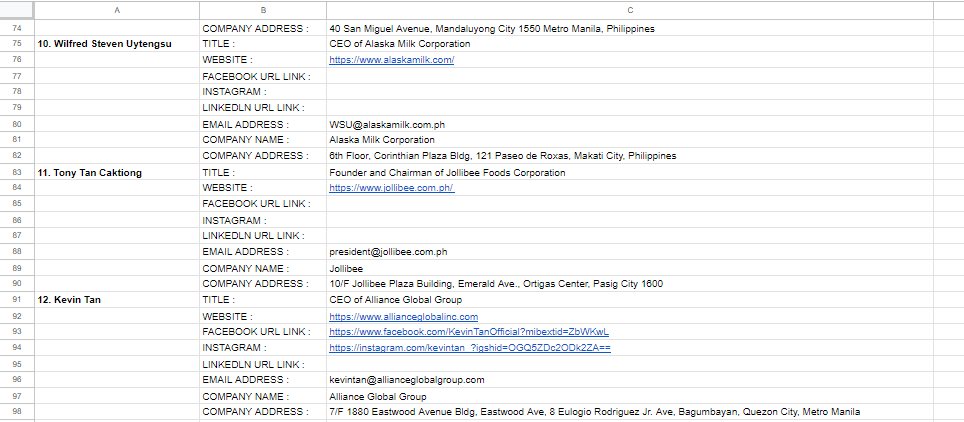
Task: Select "INSTAGRAM :" label in row 78
Action: point(263,92)
